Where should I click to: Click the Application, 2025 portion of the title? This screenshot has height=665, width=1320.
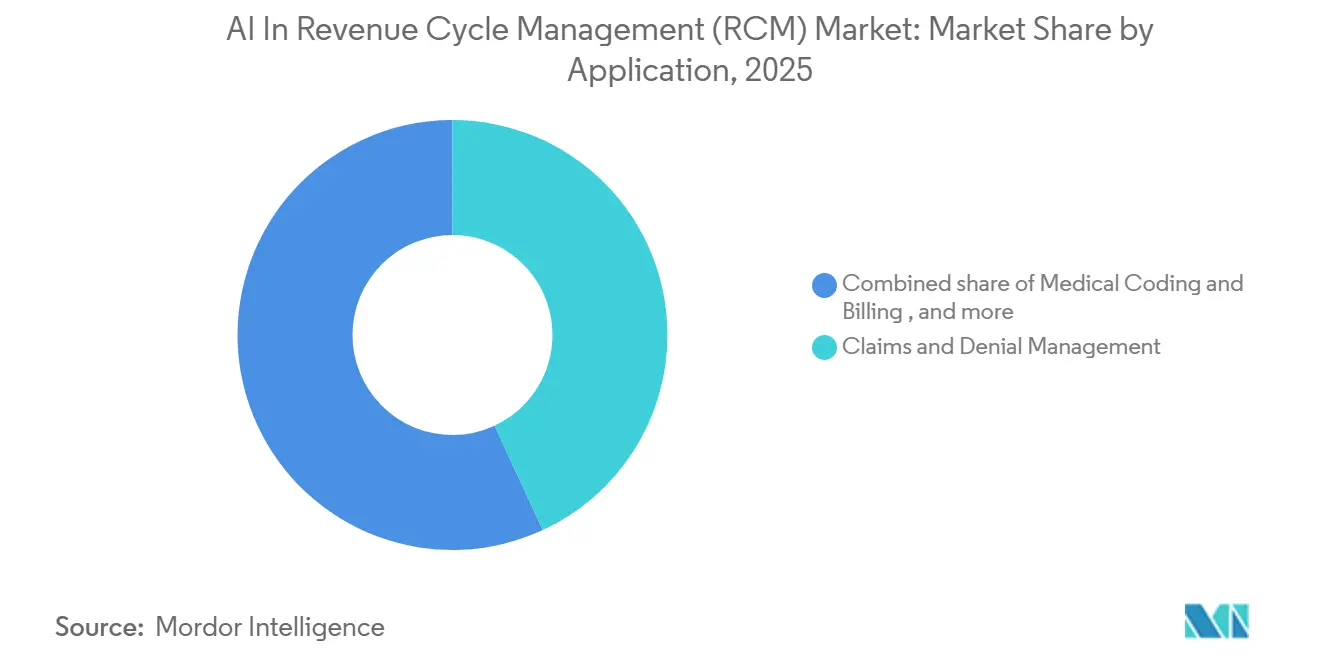tap(690, 70)
